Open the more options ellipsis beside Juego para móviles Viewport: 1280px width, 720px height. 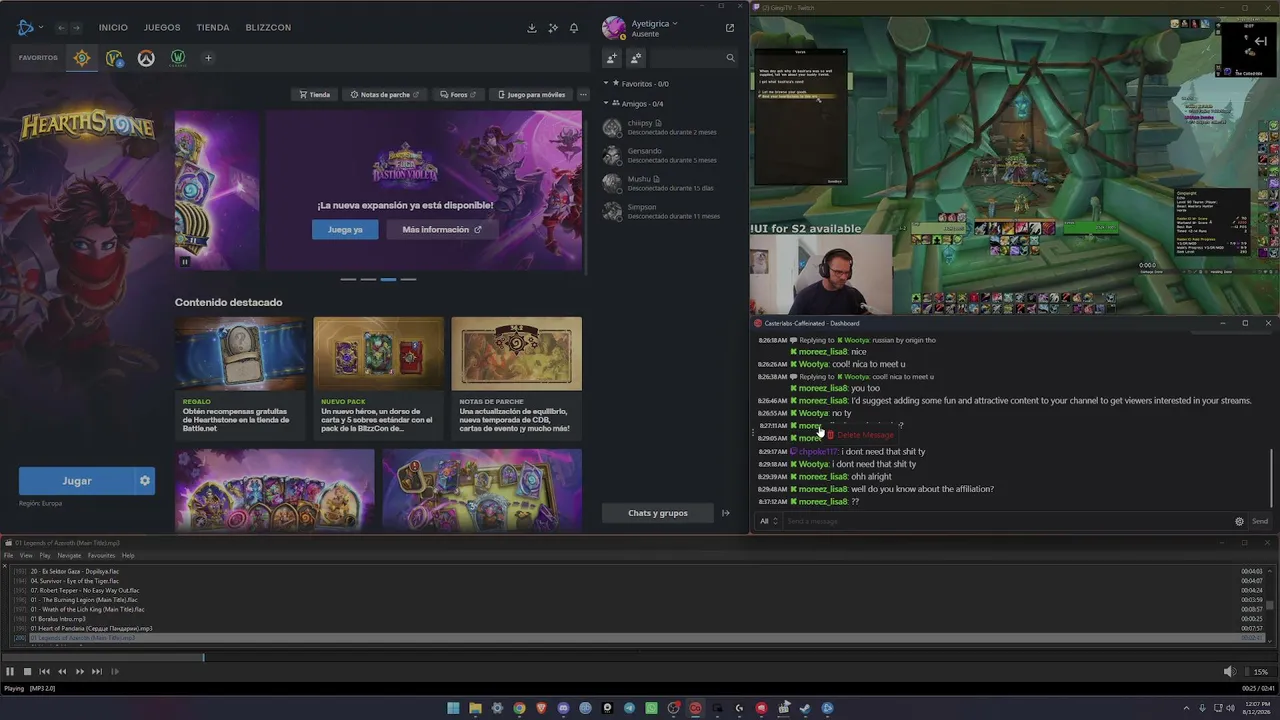[583, 95]
